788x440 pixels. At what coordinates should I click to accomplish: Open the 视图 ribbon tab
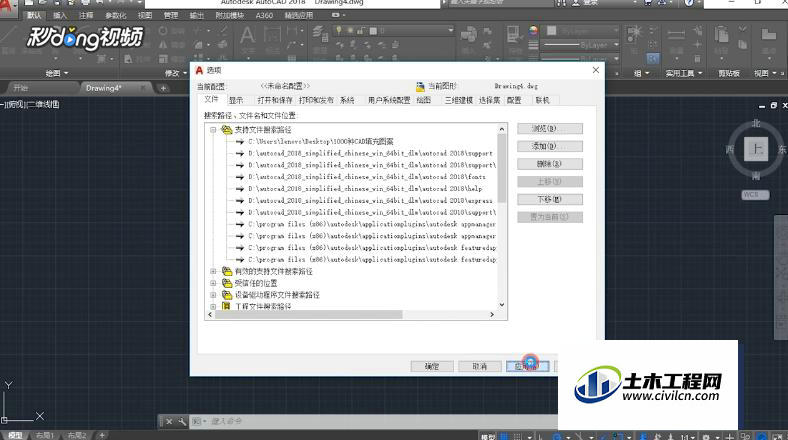[x=145, y=16]
